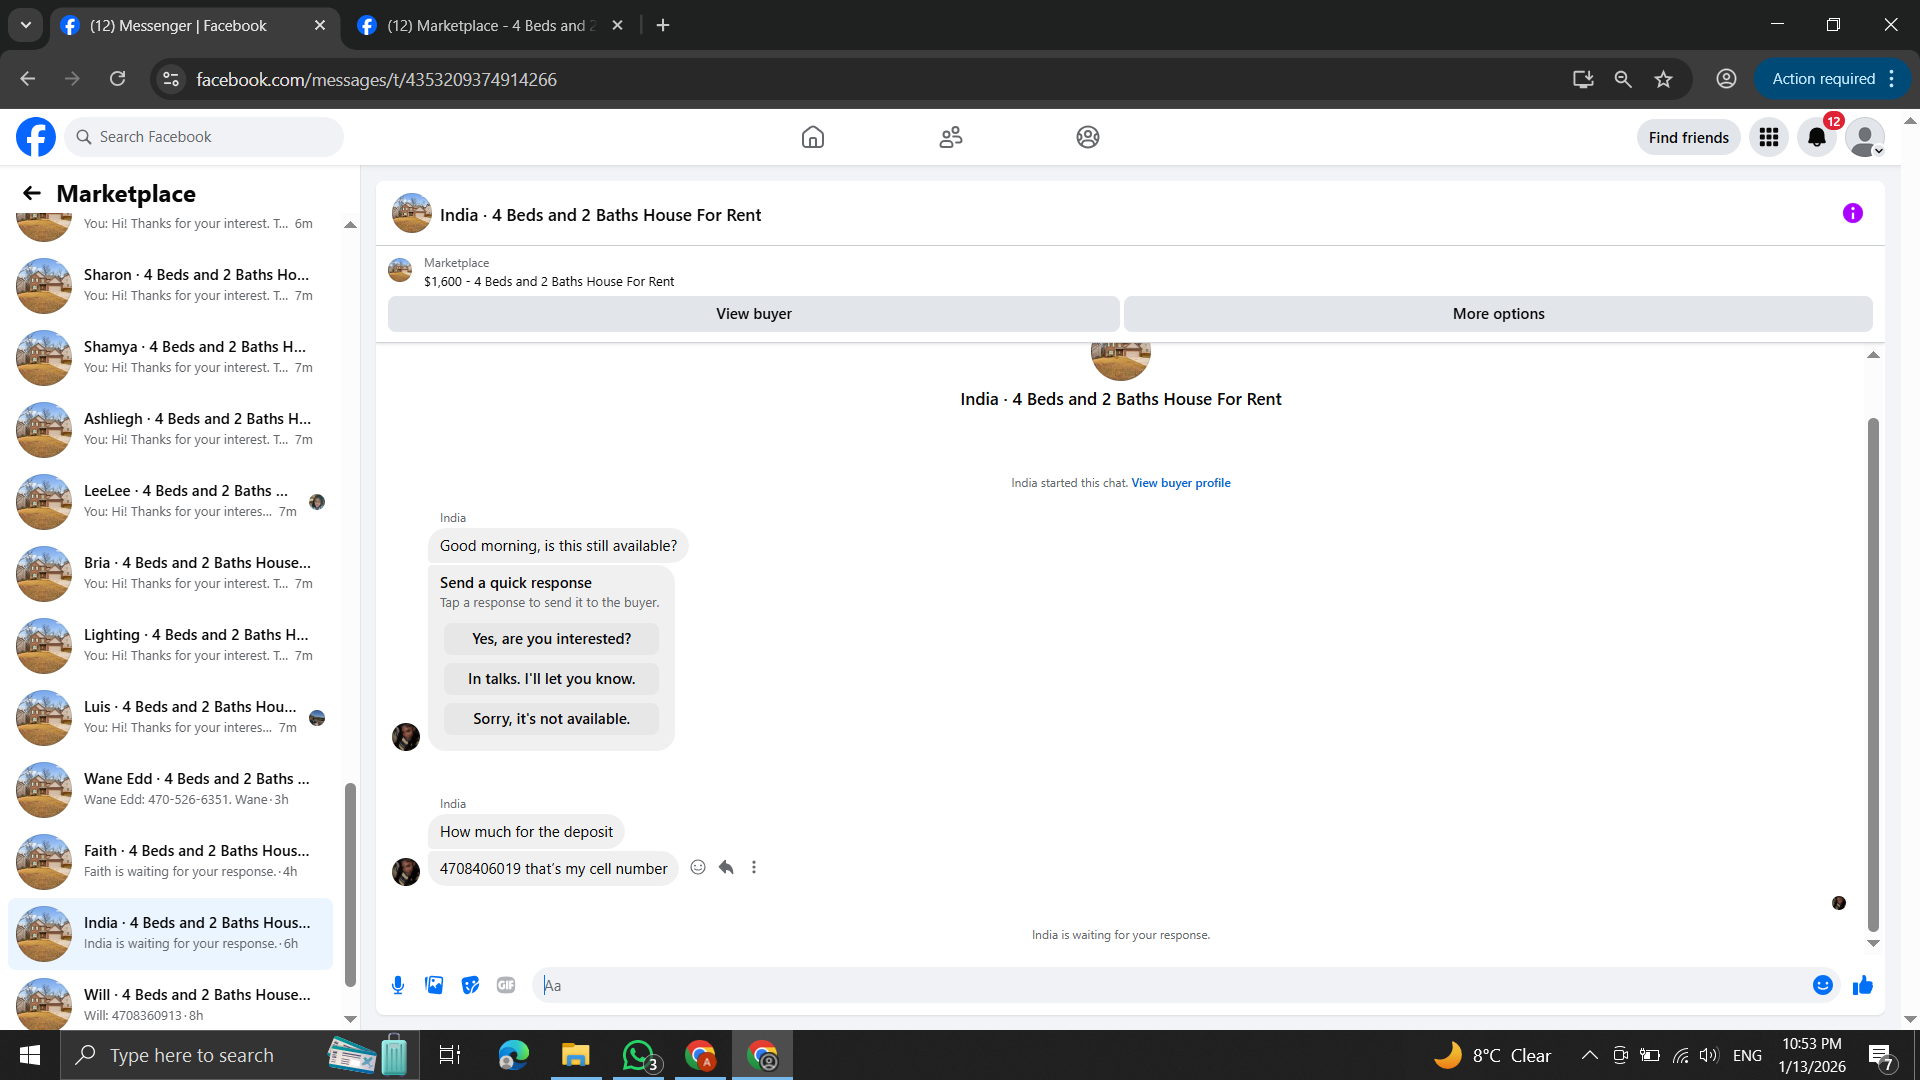Open View buyer profile link
This screenshot has width=1920, height=1080.
[x=1180, y=483]
